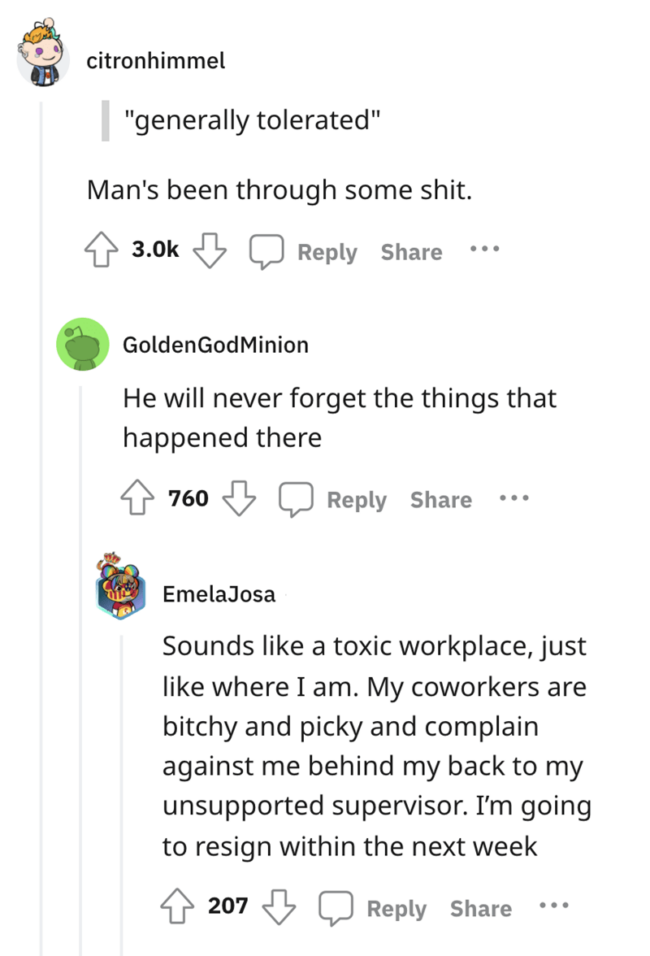
Task: Open GoldenGodMinion's avatar
Action: pos(82,344)
